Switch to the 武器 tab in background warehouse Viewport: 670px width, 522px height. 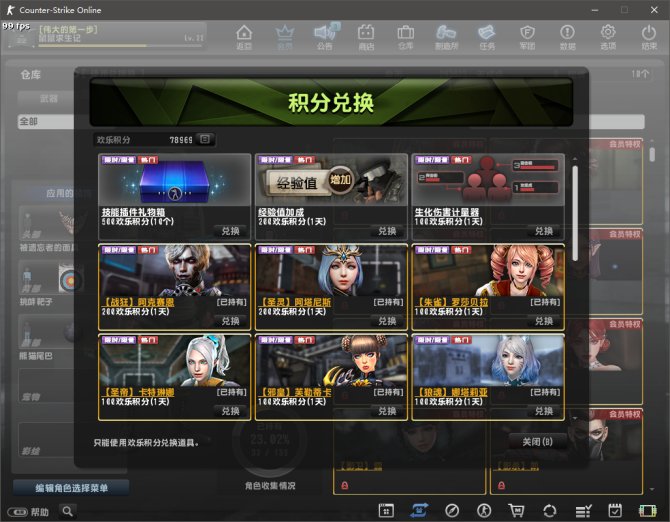click(x=49, y=99)
